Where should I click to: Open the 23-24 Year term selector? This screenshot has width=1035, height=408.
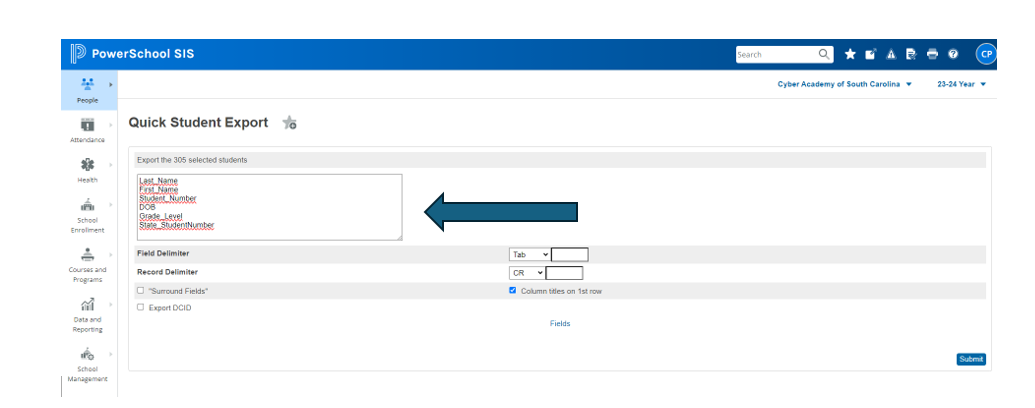click(x=962, y=85)
